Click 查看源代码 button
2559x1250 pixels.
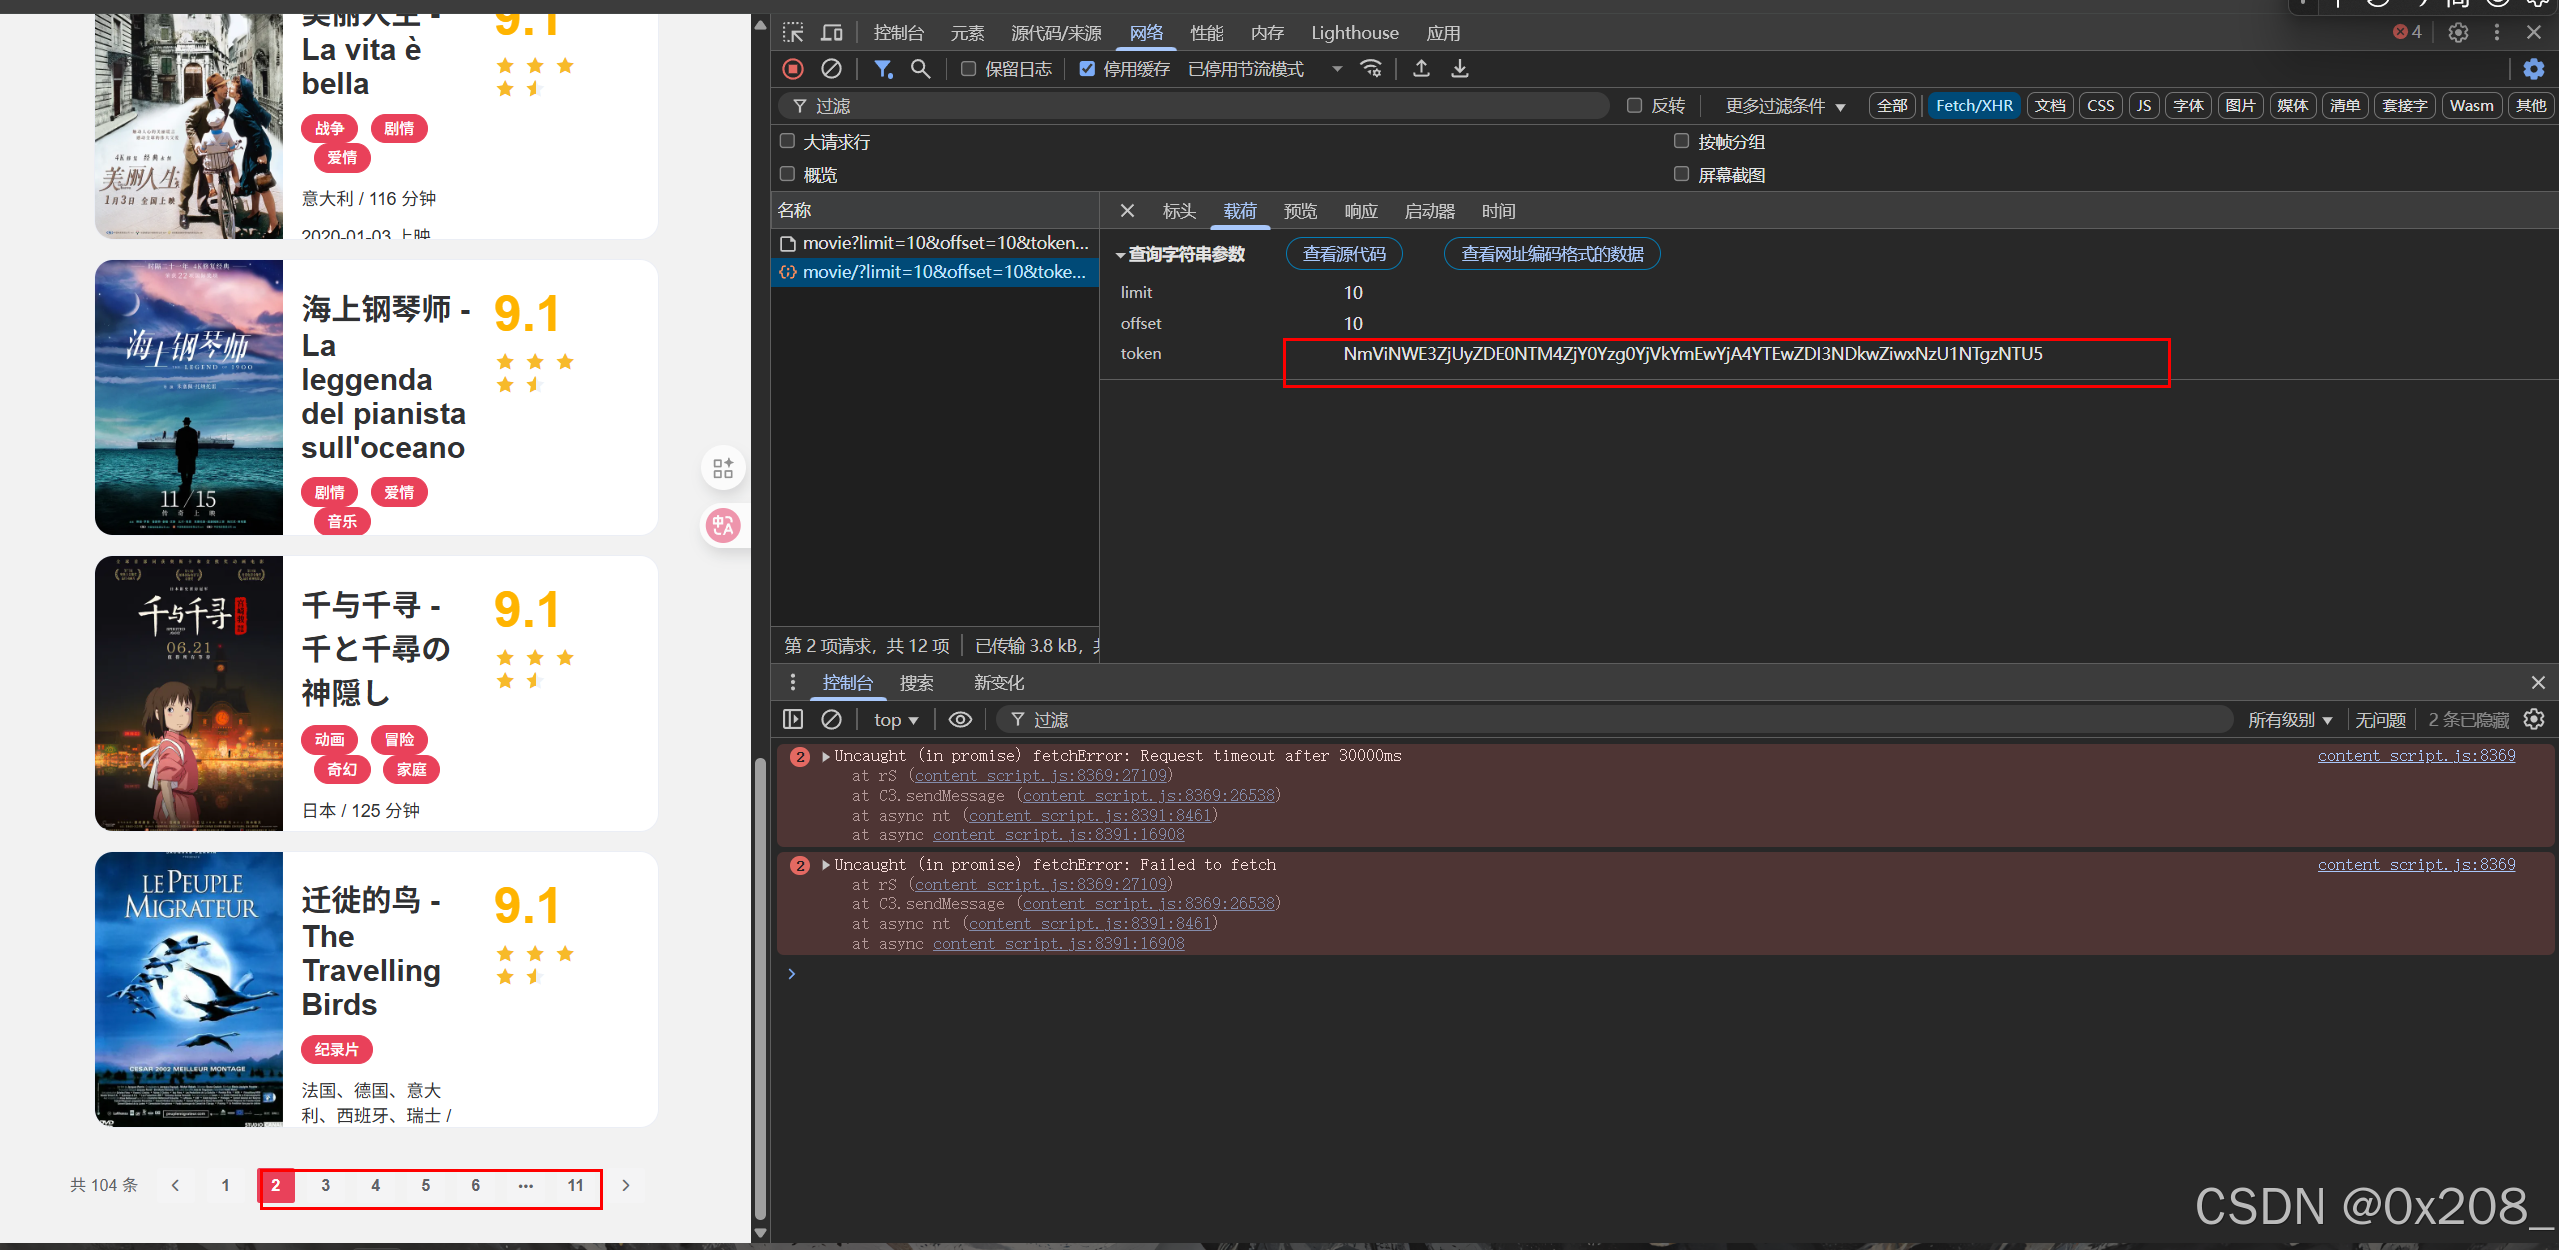[1344, 254]
